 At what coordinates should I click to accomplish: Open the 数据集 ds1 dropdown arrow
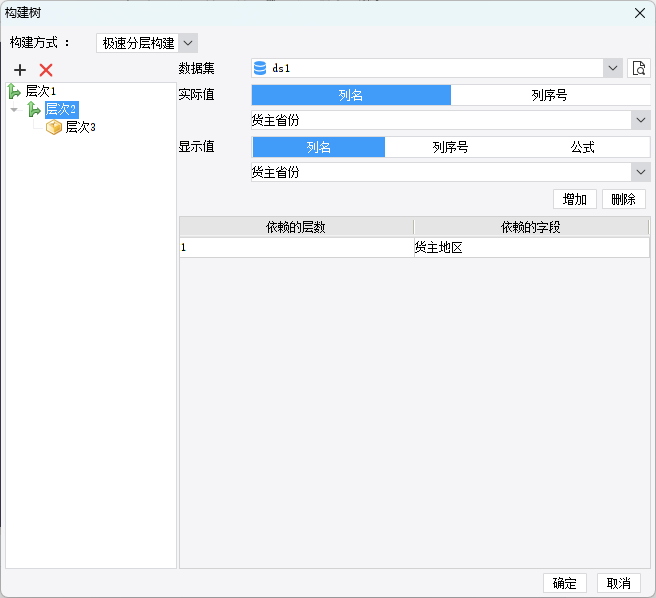[x=613, y=68]
